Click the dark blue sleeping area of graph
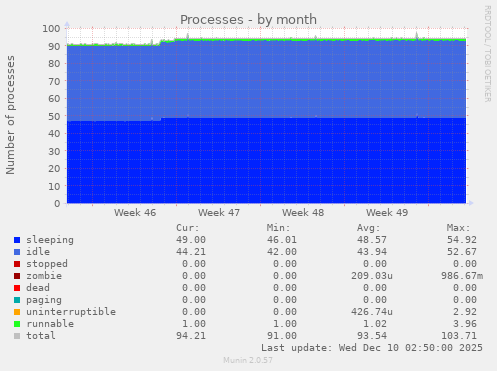This screenshot has width=497, height=371. coord(266,160)
